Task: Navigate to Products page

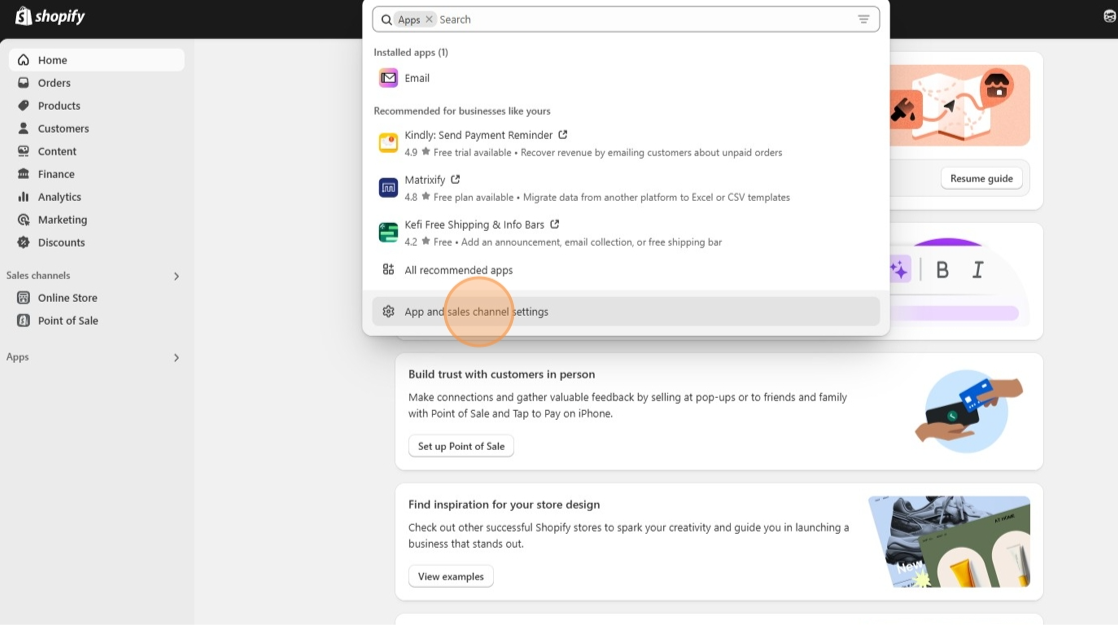Action: pos(59,106)
